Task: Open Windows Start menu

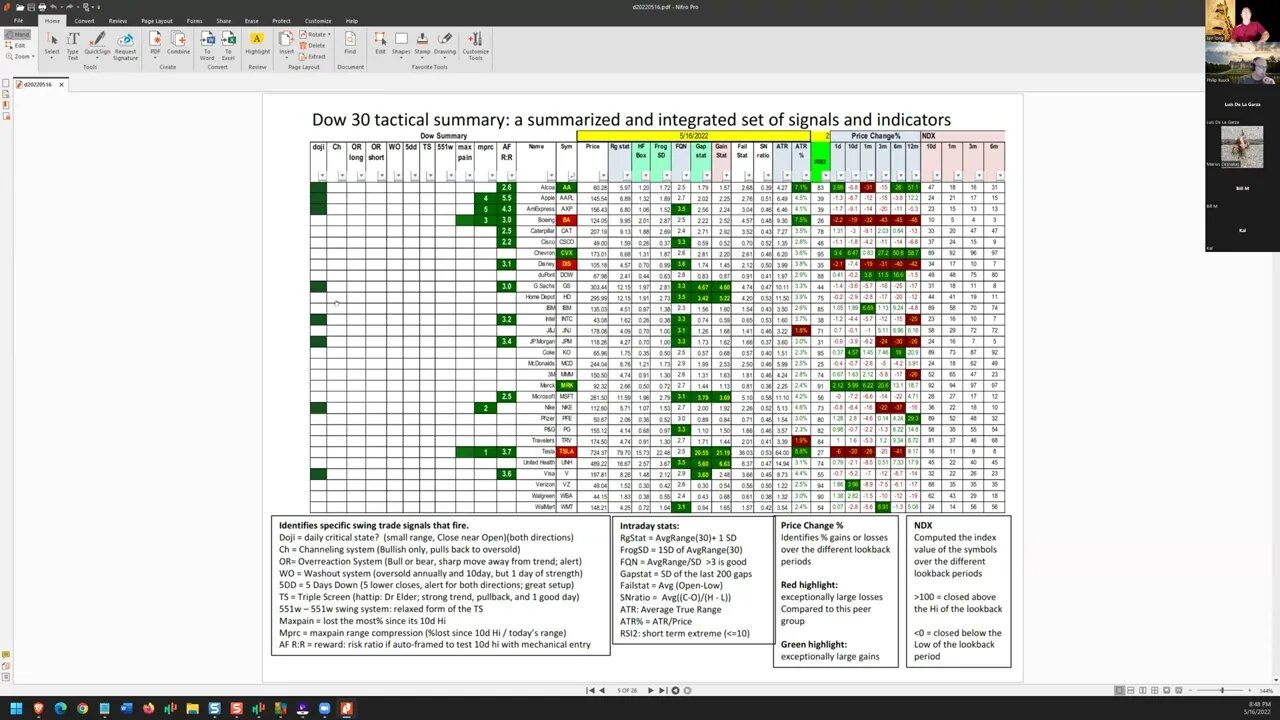Action: pyautogui.click(x=16, y=708)
